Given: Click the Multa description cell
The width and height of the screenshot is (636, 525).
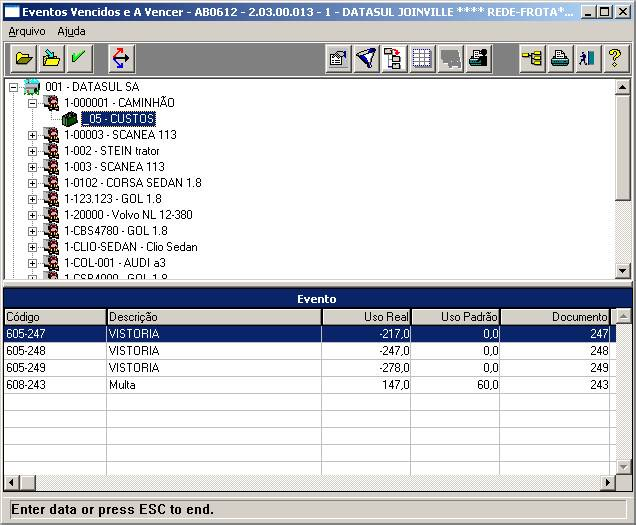Looking at the screenshot, I should point(214,385).
